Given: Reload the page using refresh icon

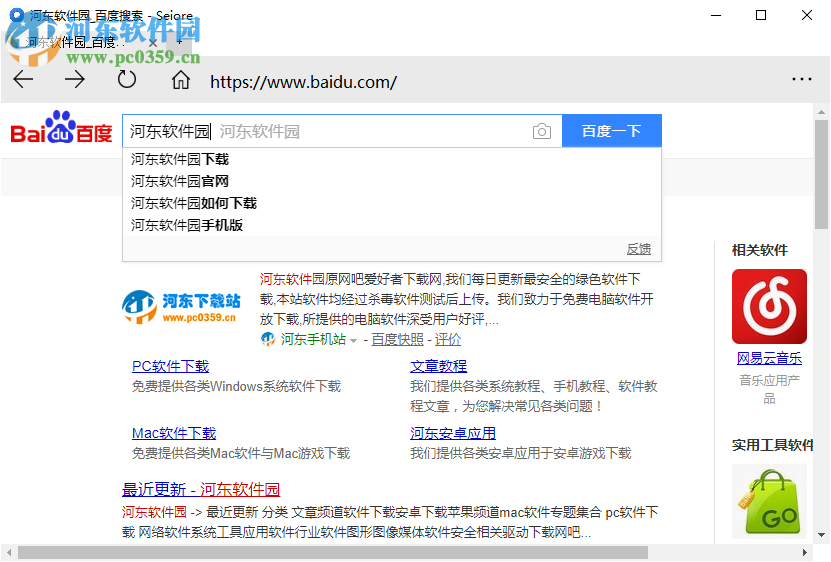Looking at the screenshot, I should 127,80.
